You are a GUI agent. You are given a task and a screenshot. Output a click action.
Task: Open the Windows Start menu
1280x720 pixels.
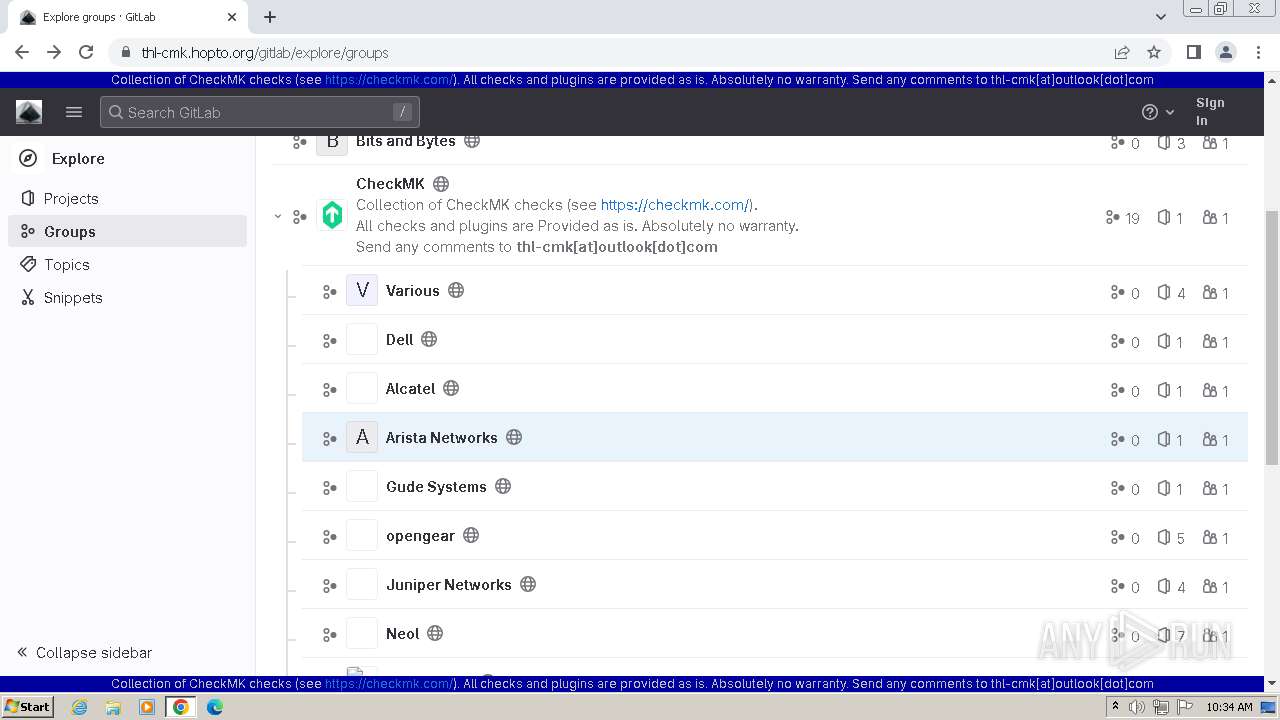[28, 706]
